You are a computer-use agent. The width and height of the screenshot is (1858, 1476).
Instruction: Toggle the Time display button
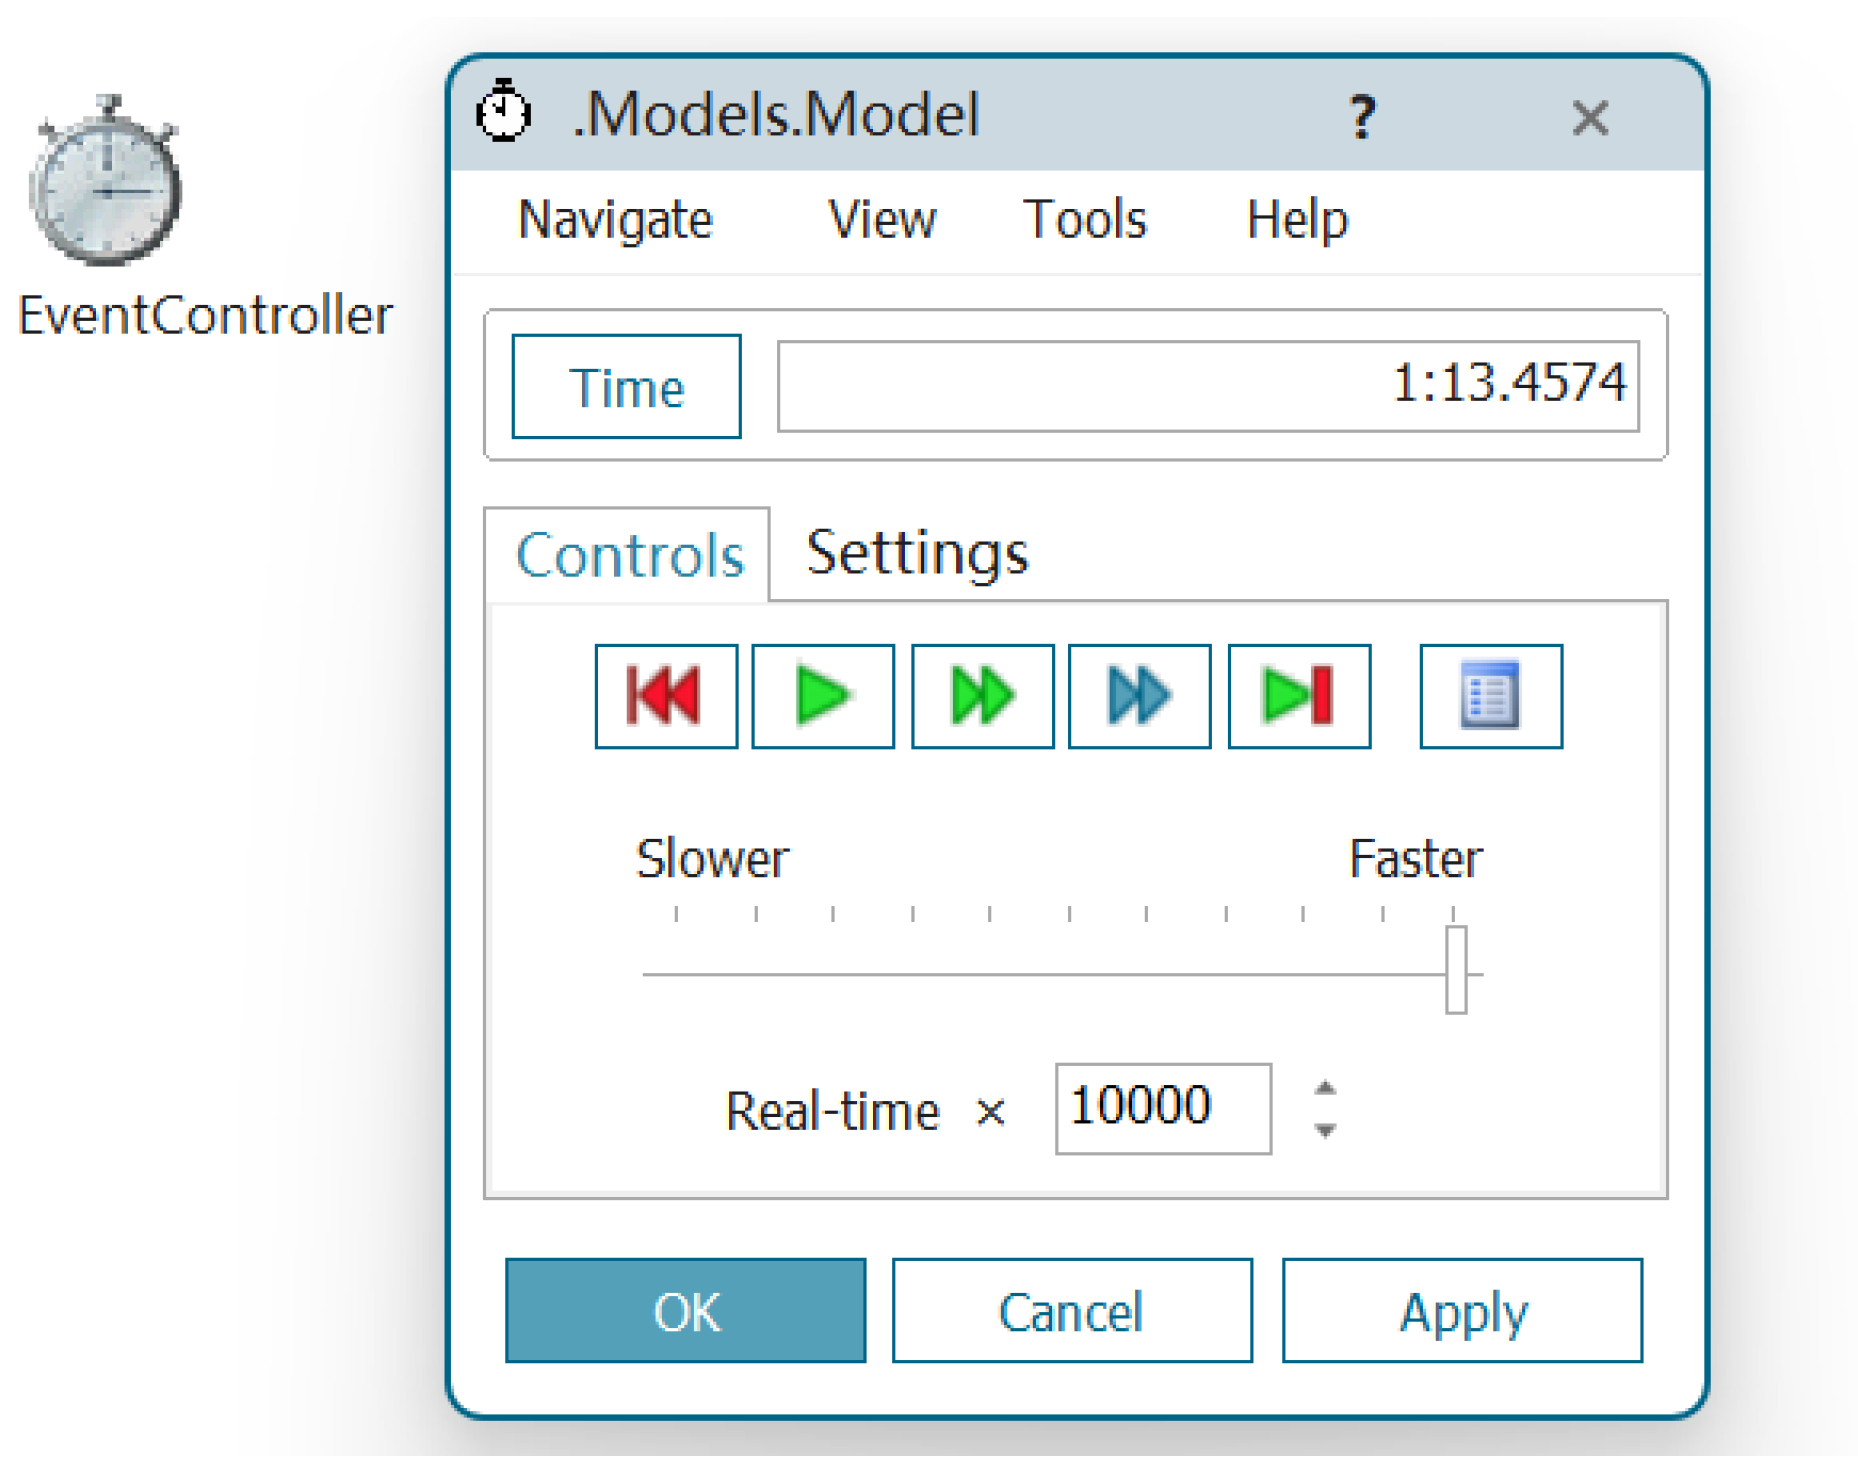pyautogui.click(x=626, y=386)
